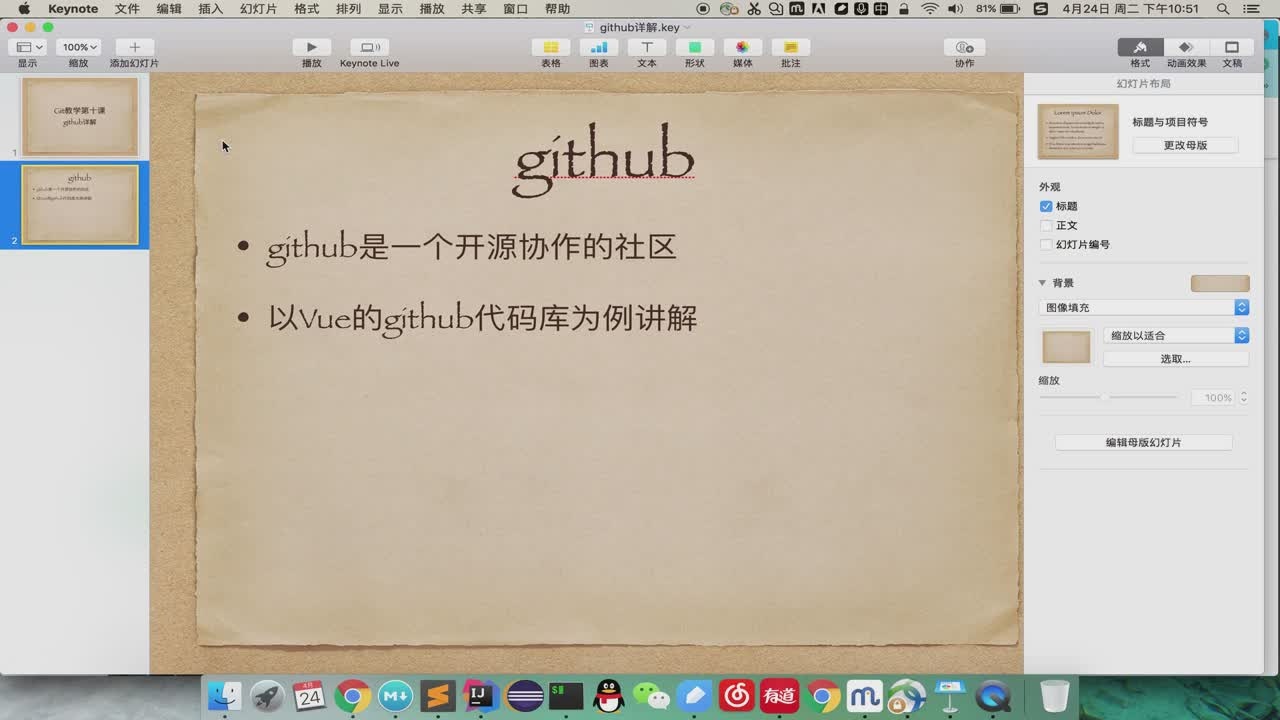This screenshot has width=1280, height=720.
Task: Open the 幻灯片 menu
Action: tap(259, 9)
